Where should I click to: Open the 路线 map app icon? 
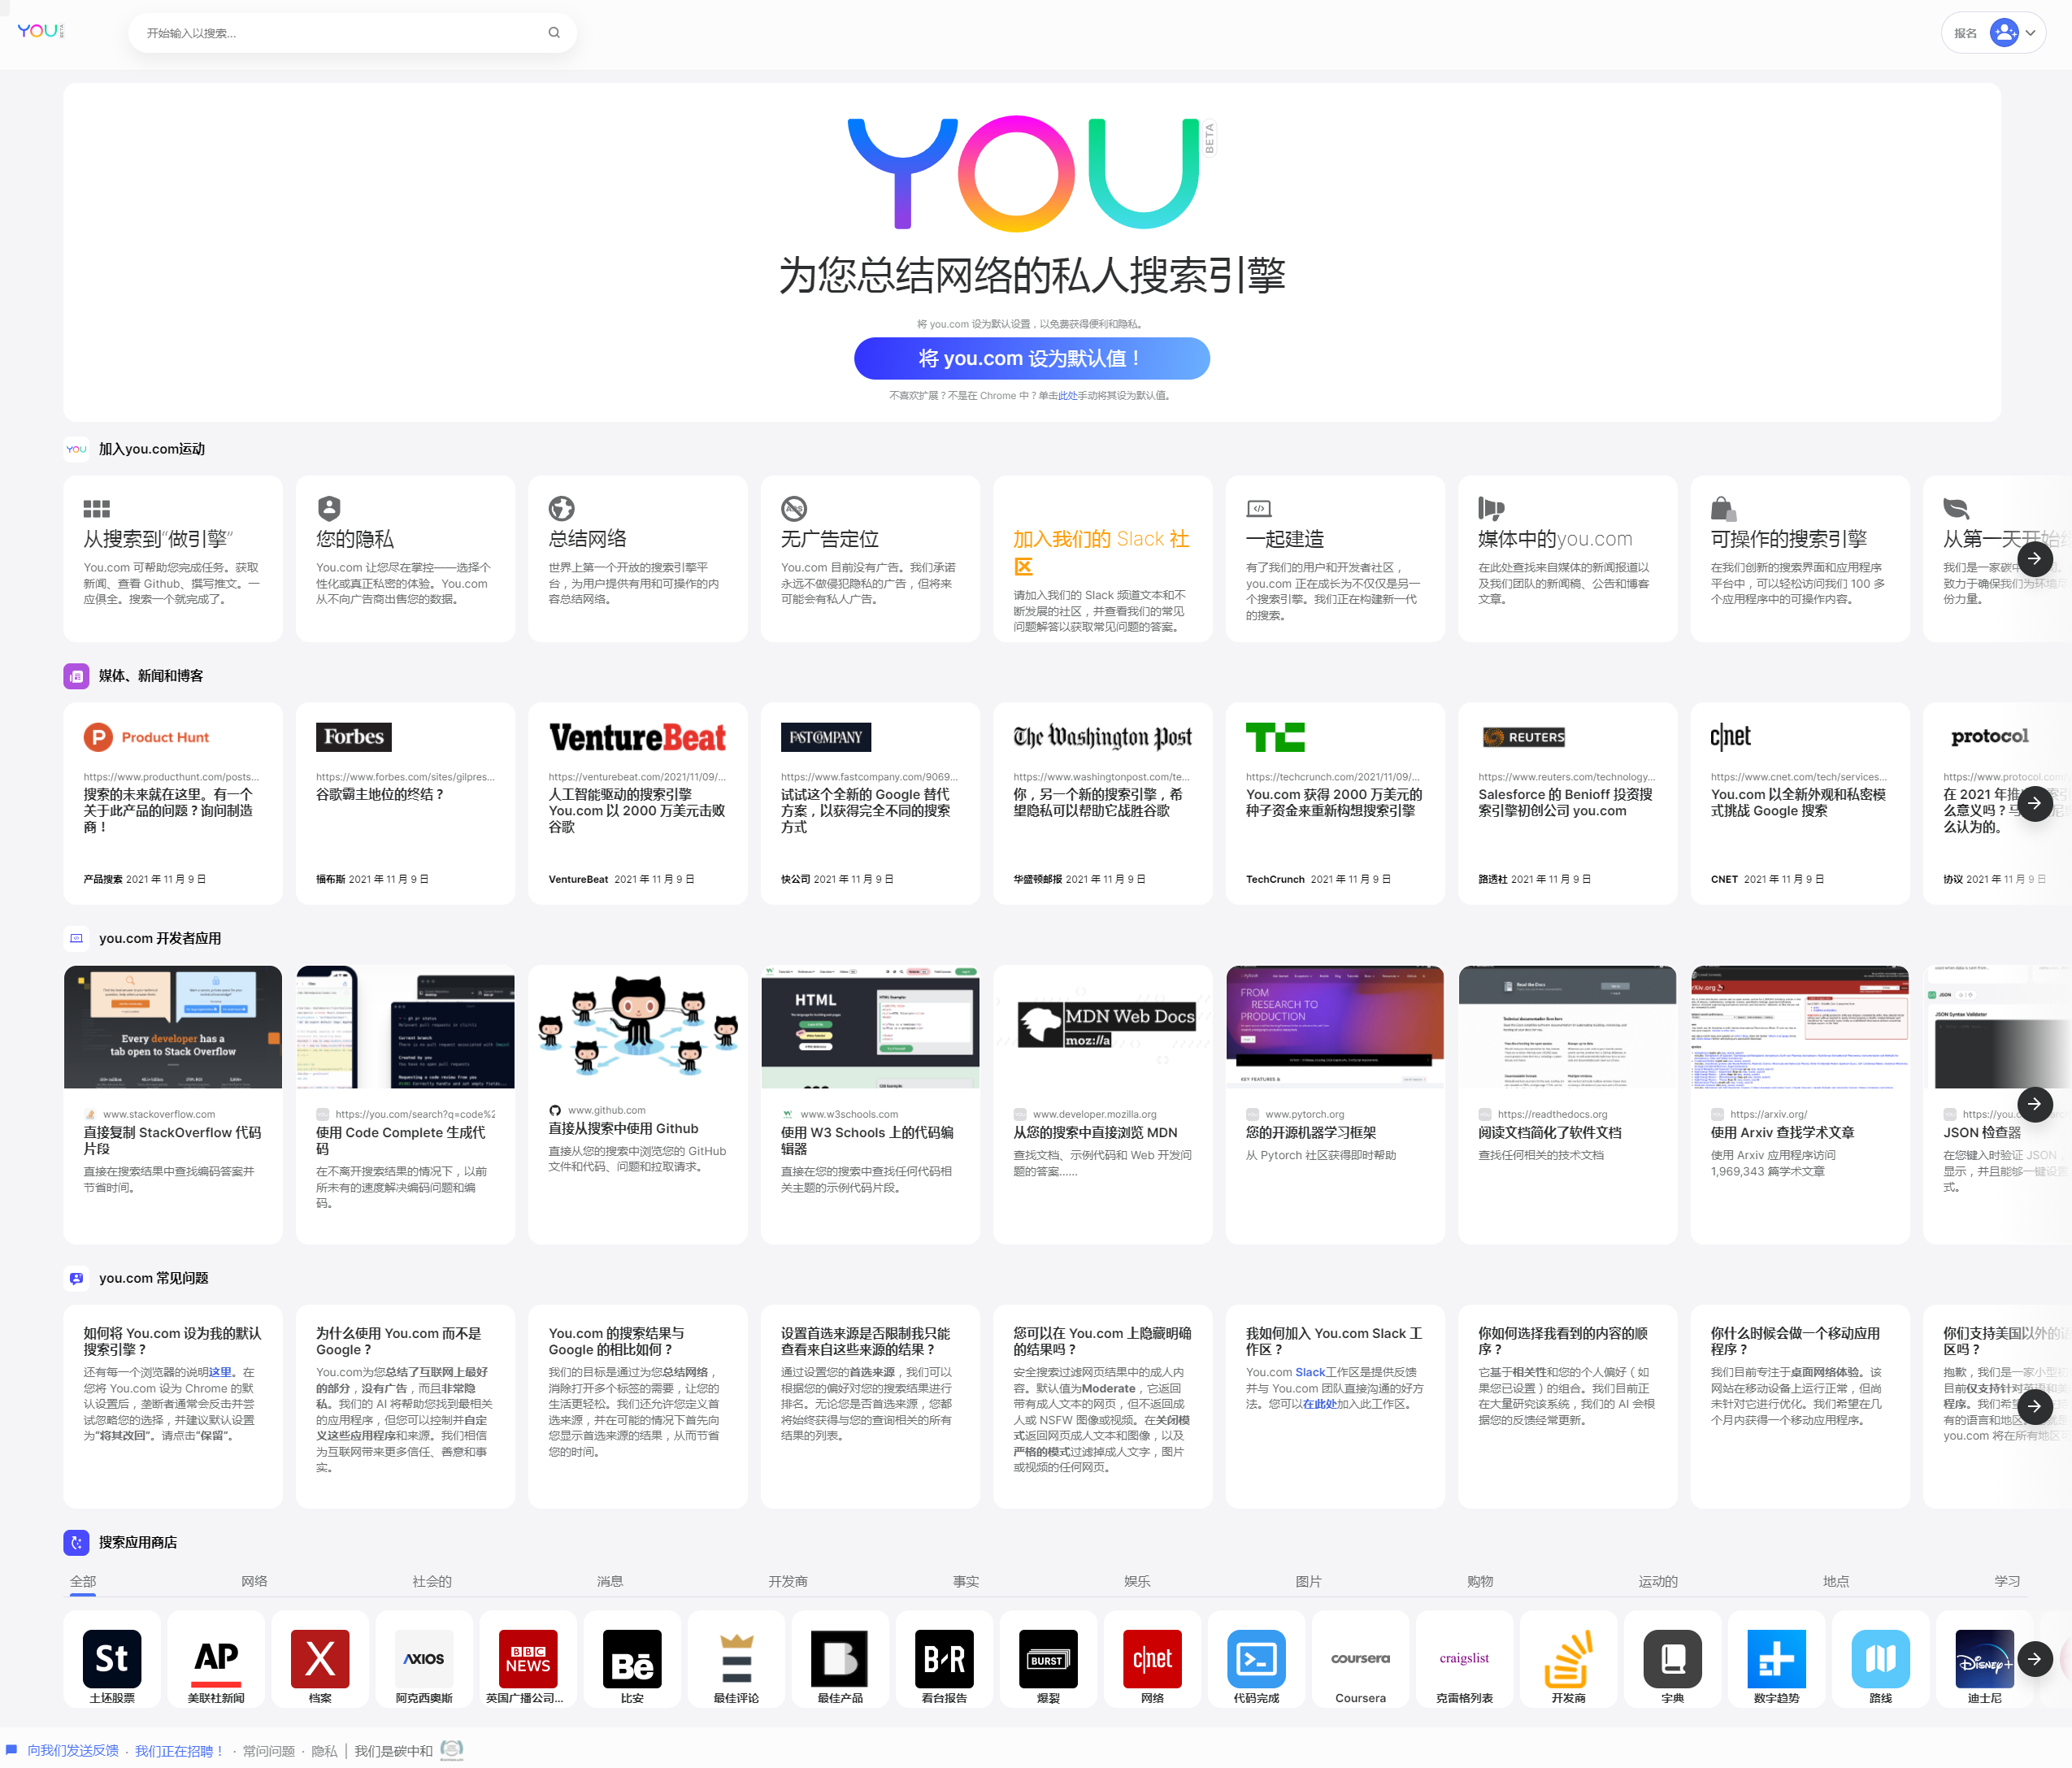coord(1880,1658)
